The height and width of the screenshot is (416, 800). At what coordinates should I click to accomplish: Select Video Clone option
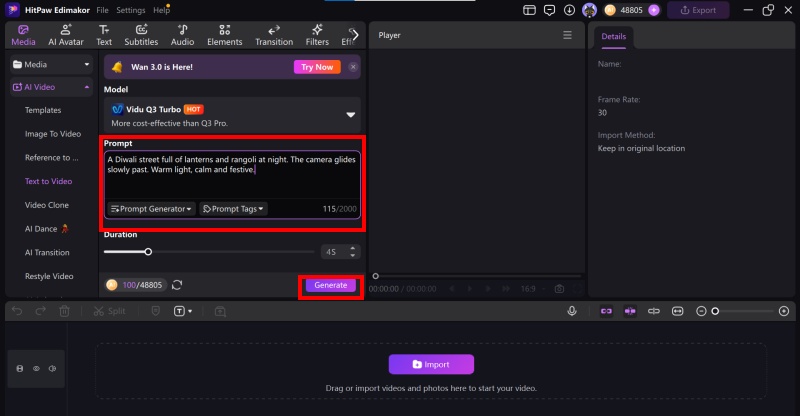[x=47, y=205]
